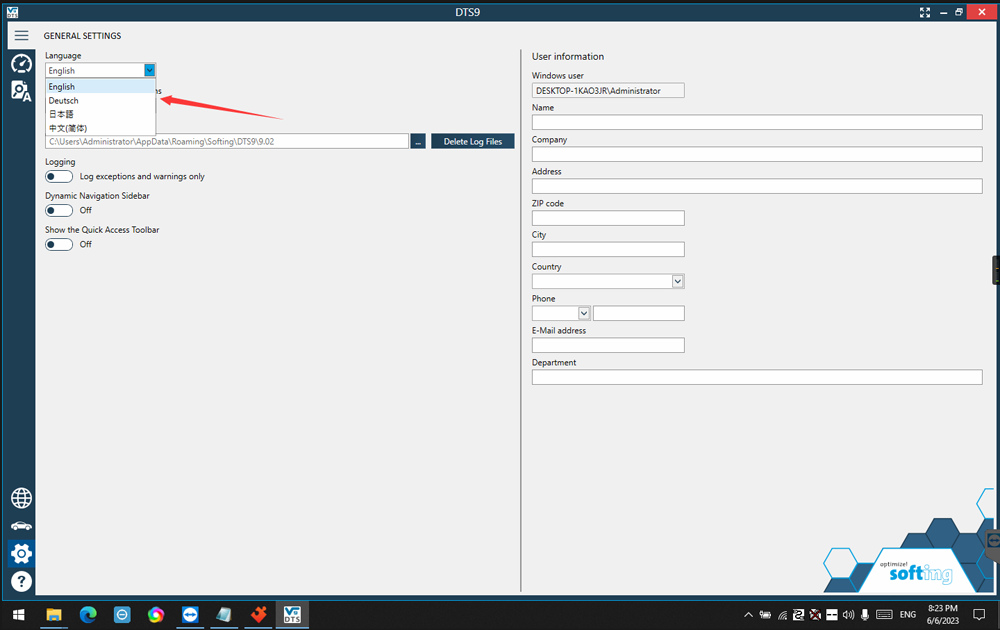The width and height of the screenshot is (1000, 630).
Task: Open TeamViewer from the taskbar
Action: coord(190,614)
